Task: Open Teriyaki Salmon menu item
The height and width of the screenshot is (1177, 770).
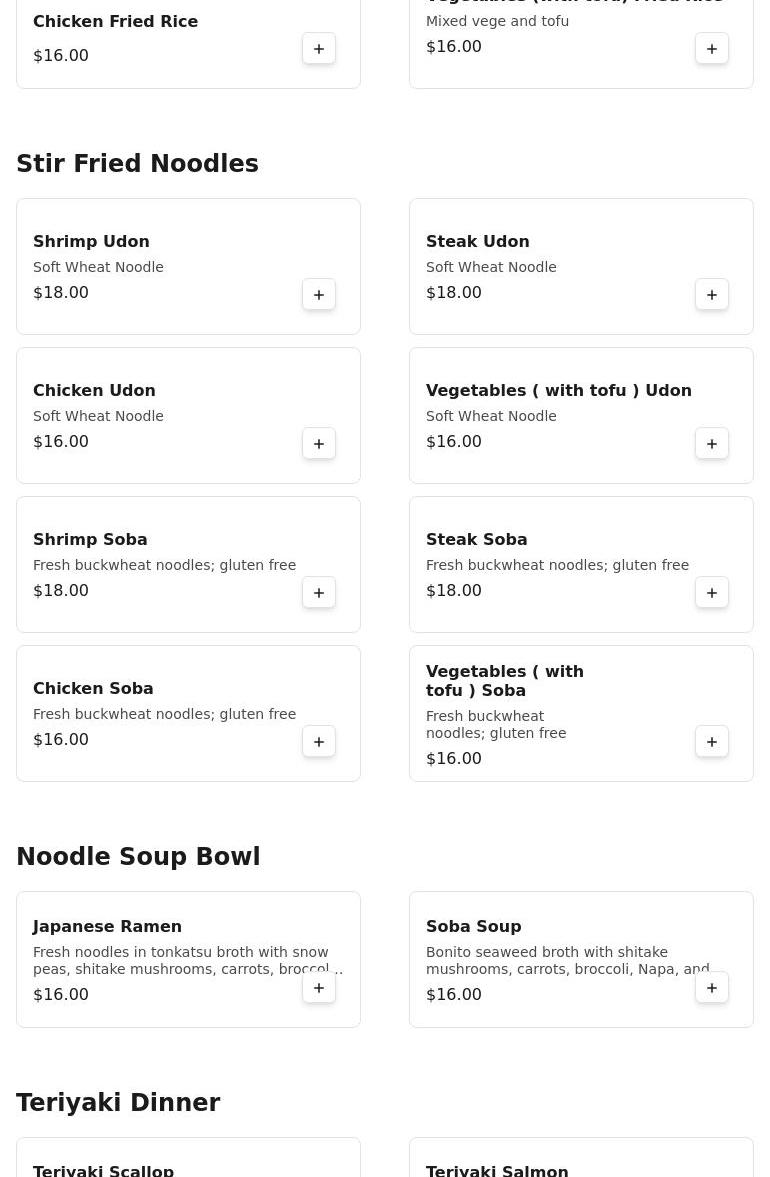Action: [497, 1169]
